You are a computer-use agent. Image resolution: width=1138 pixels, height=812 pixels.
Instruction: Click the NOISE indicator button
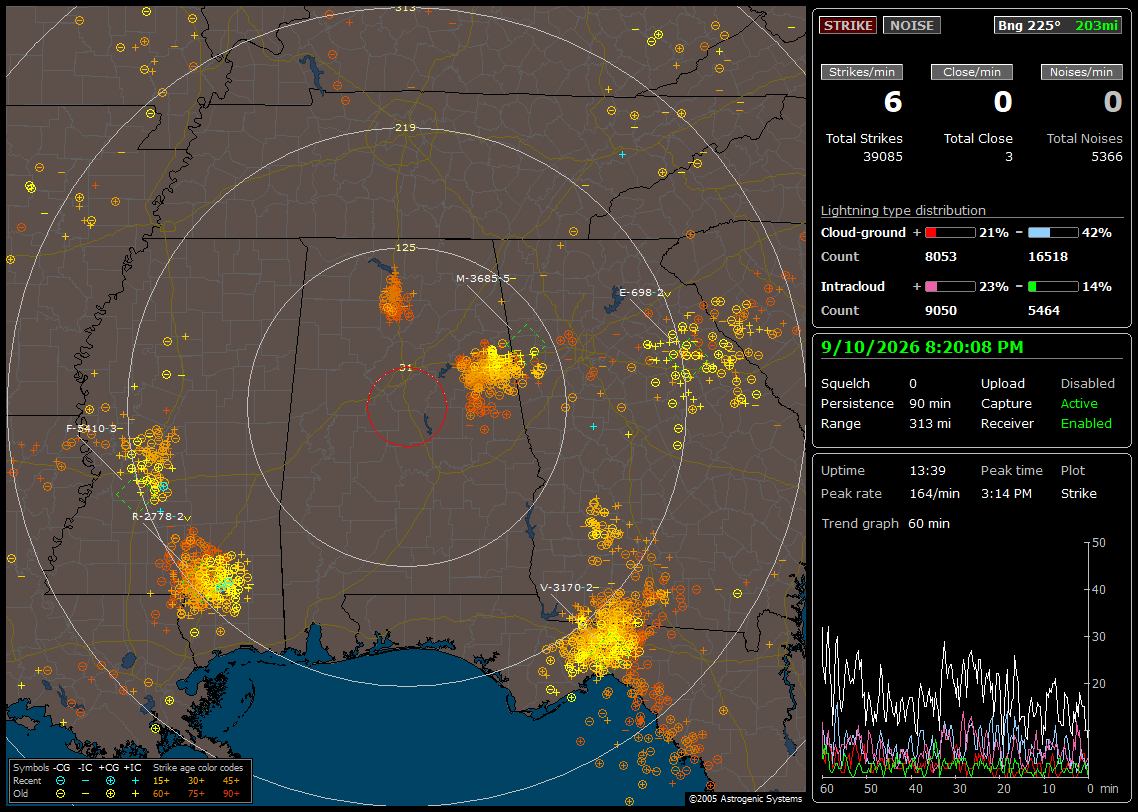click(912, 25)
